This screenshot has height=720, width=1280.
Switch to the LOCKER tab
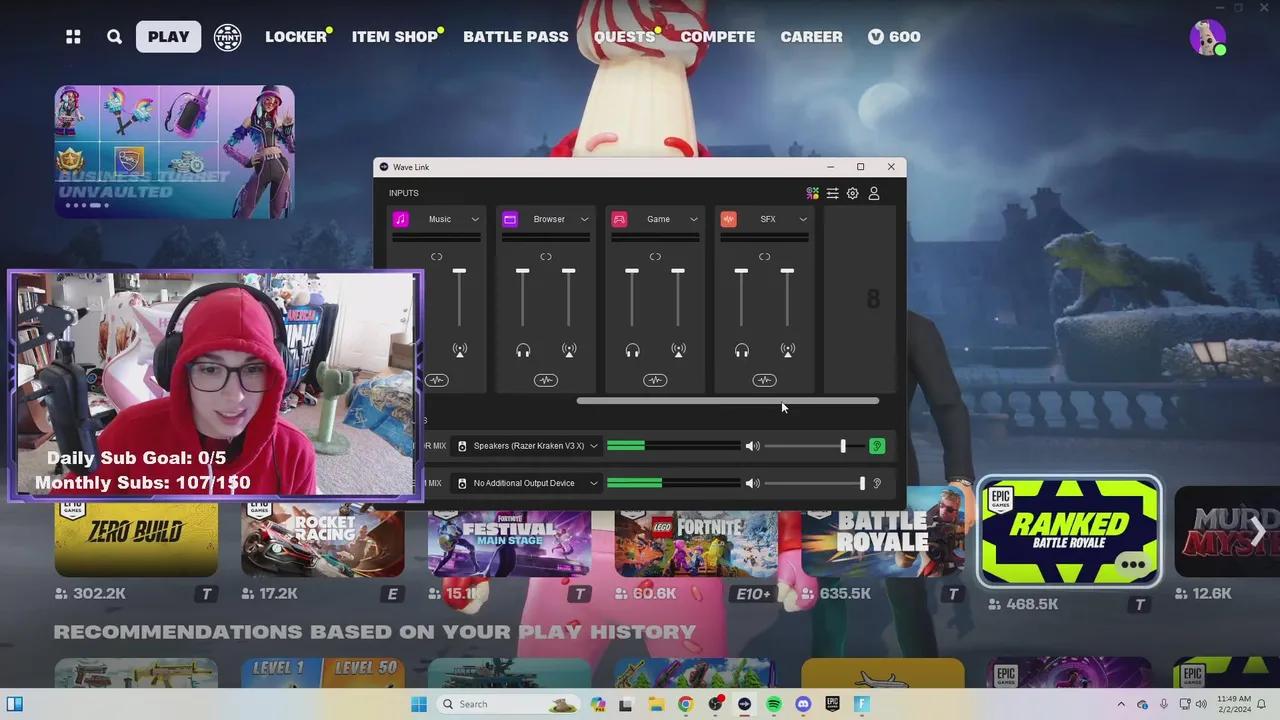click(x=296, y=37)
